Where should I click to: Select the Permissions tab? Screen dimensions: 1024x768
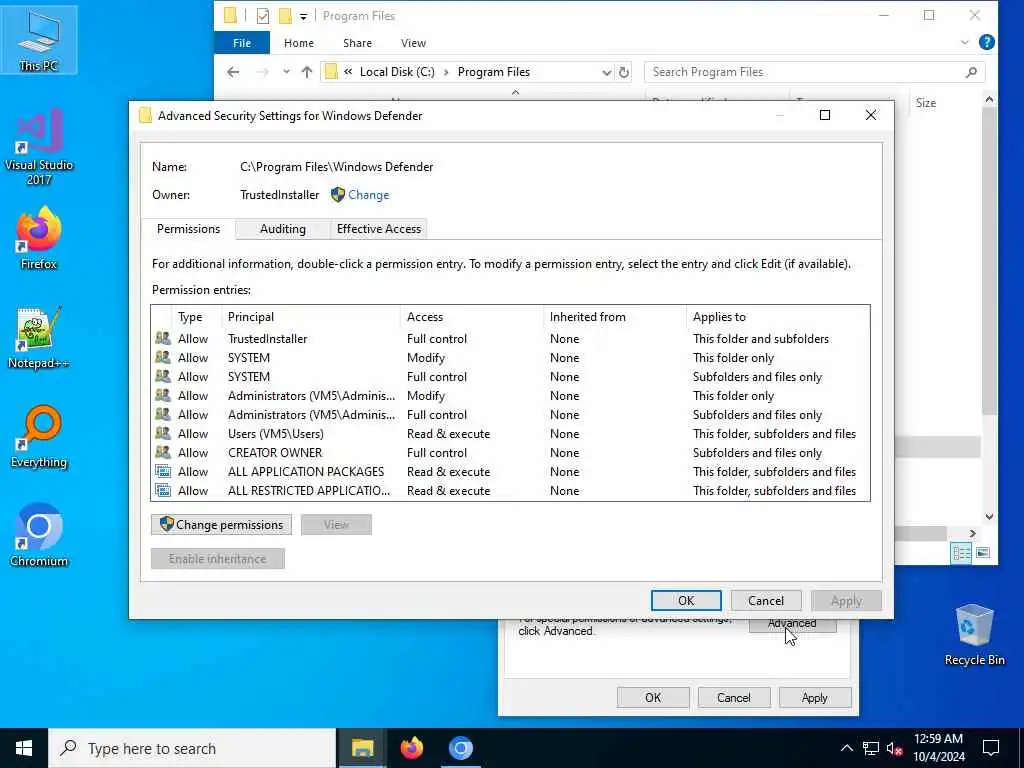coord(188,229)
